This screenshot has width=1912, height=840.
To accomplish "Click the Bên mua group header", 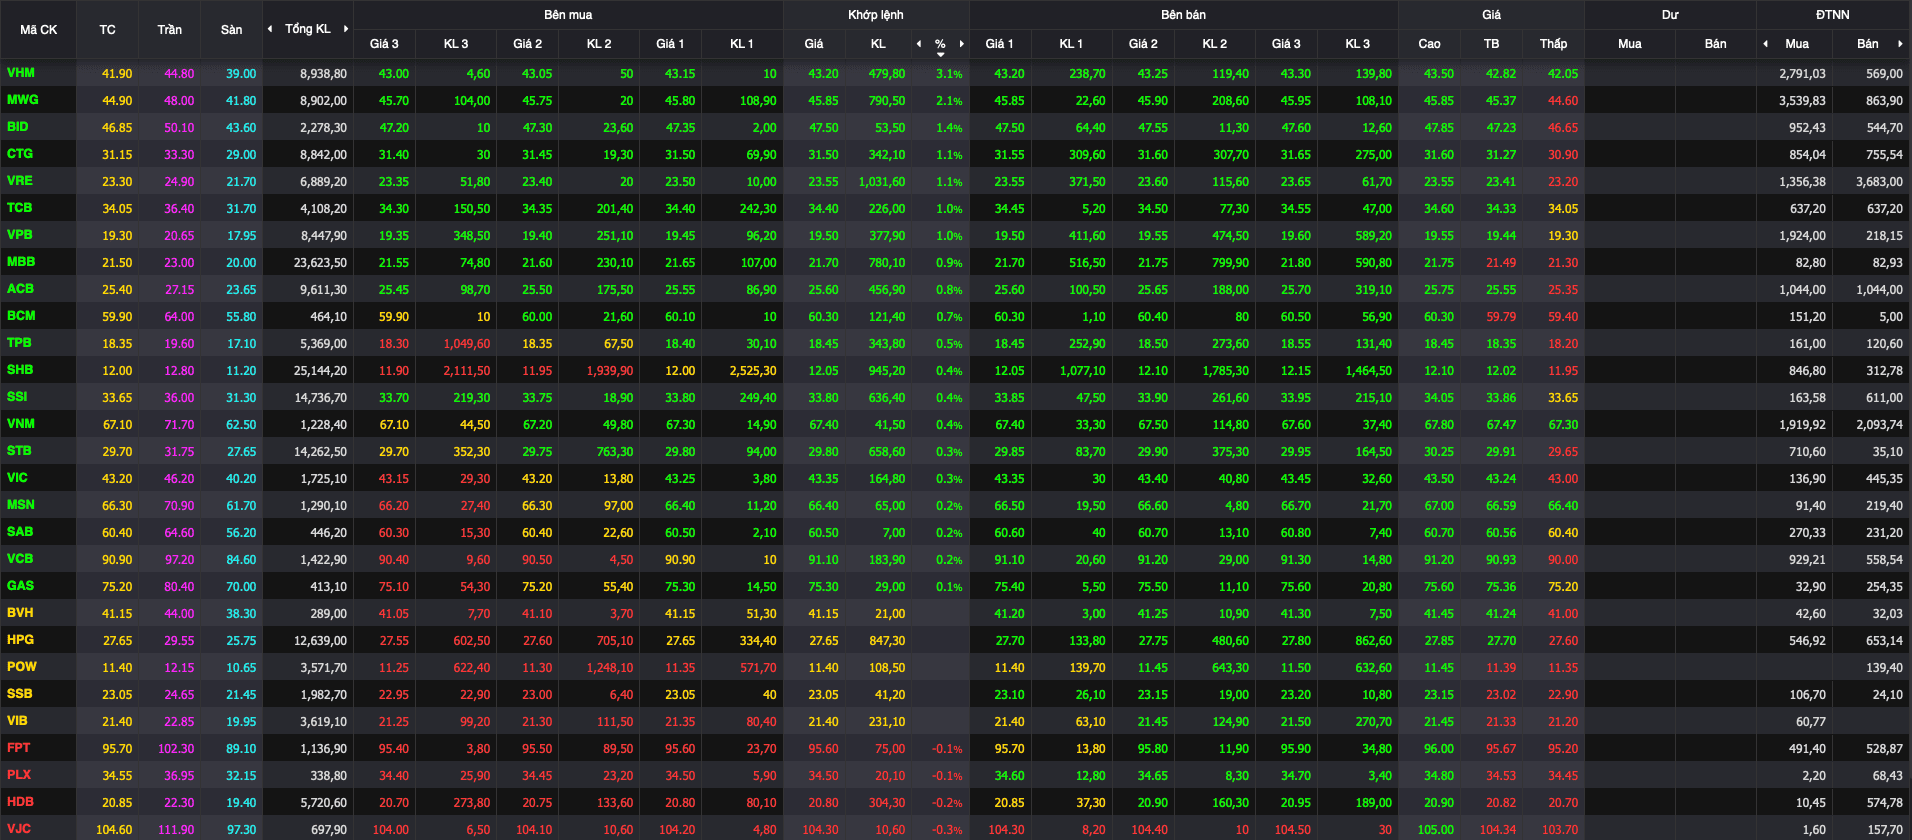I will (568, 15).
